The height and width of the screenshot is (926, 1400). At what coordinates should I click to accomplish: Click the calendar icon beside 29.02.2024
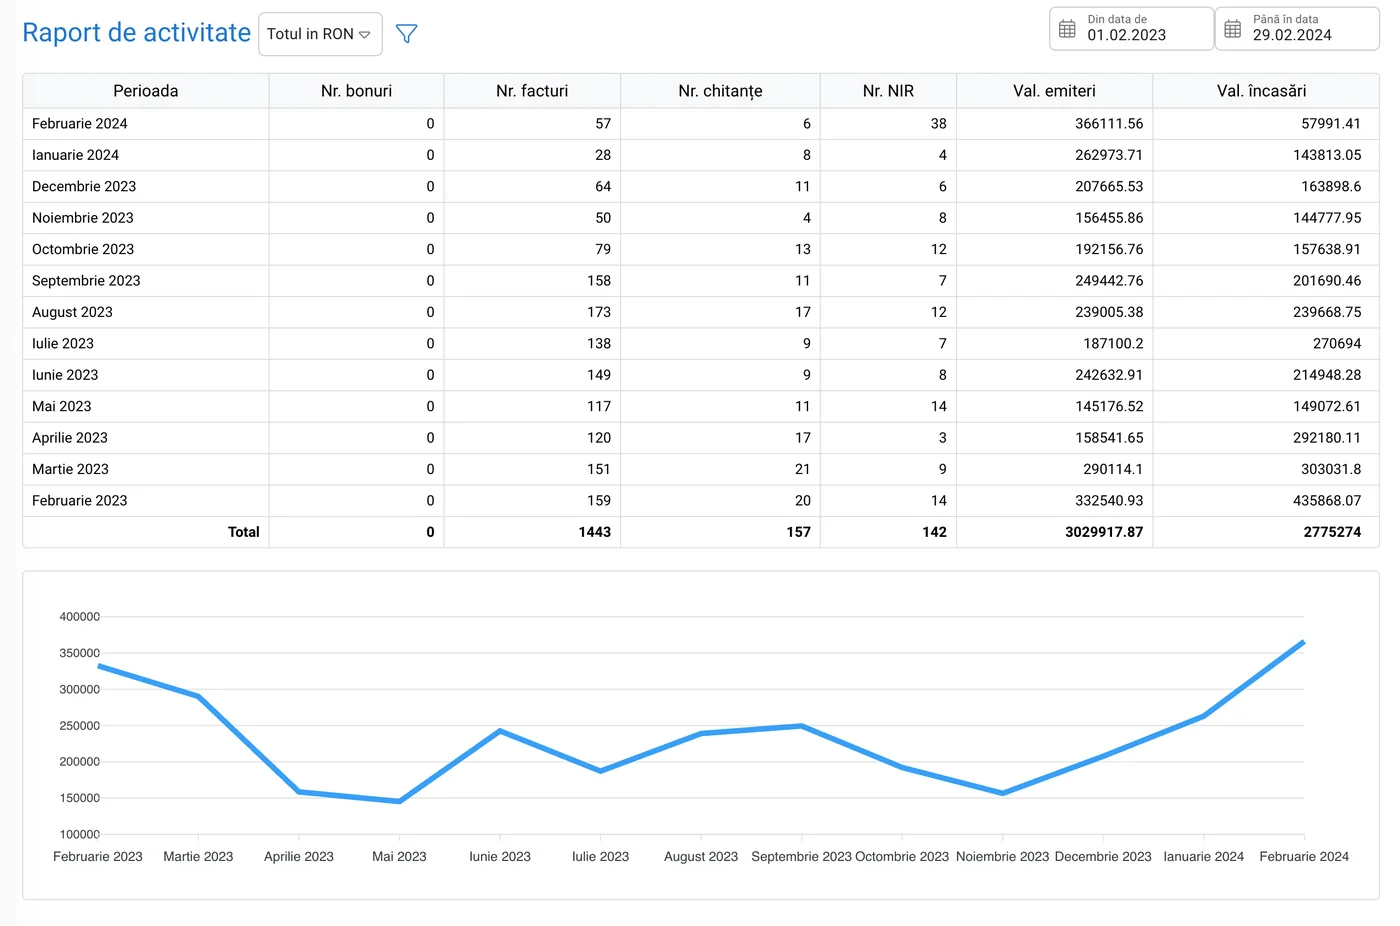(x=1233, y=29)
